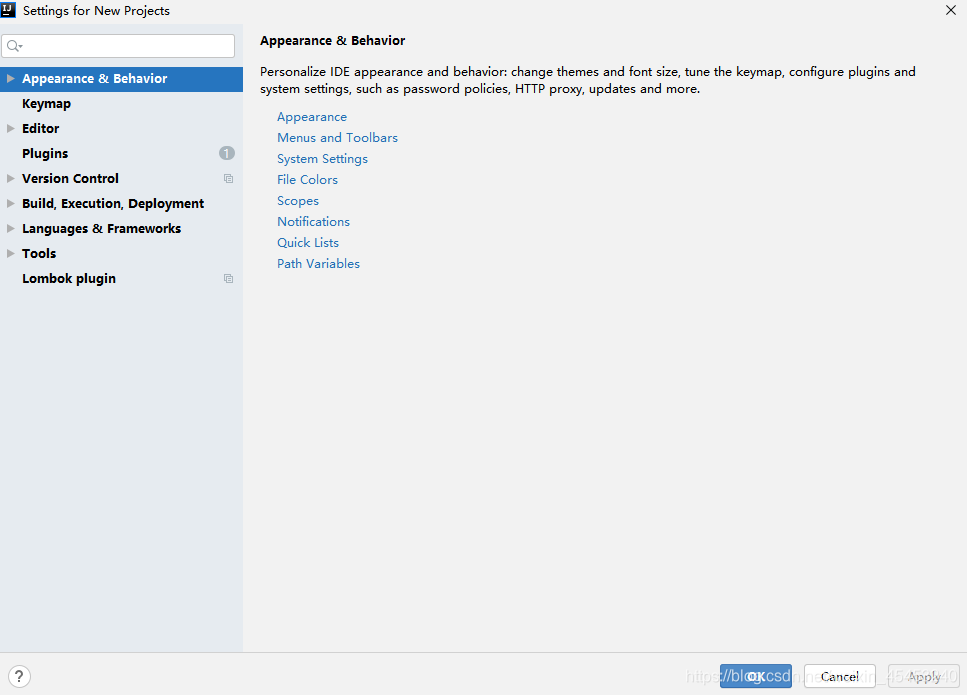The height and width of the screenshot is (695, 967).
Task: Click the IntelliJ logo in title bar
Action: [x=8, y=10]
